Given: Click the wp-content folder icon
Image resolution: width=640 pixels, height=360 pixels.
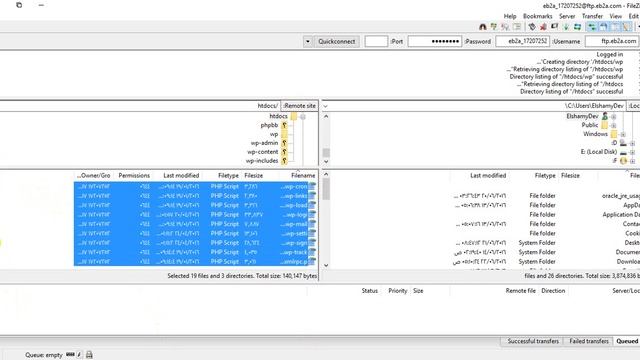Looking at the screenshot, I should (x=284, y=152).
